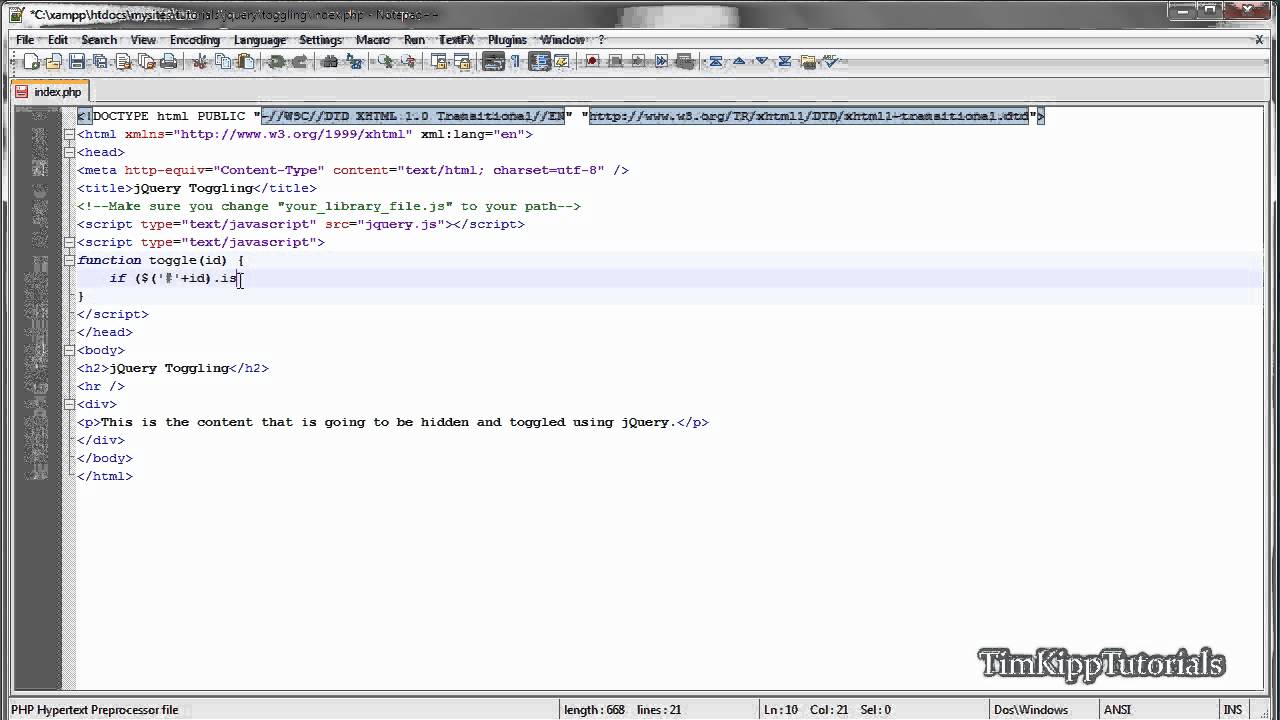The width and height of the screenshot is (1280, 720).
Task: Close the document with the menu bar X
Action: (1260, 40)
